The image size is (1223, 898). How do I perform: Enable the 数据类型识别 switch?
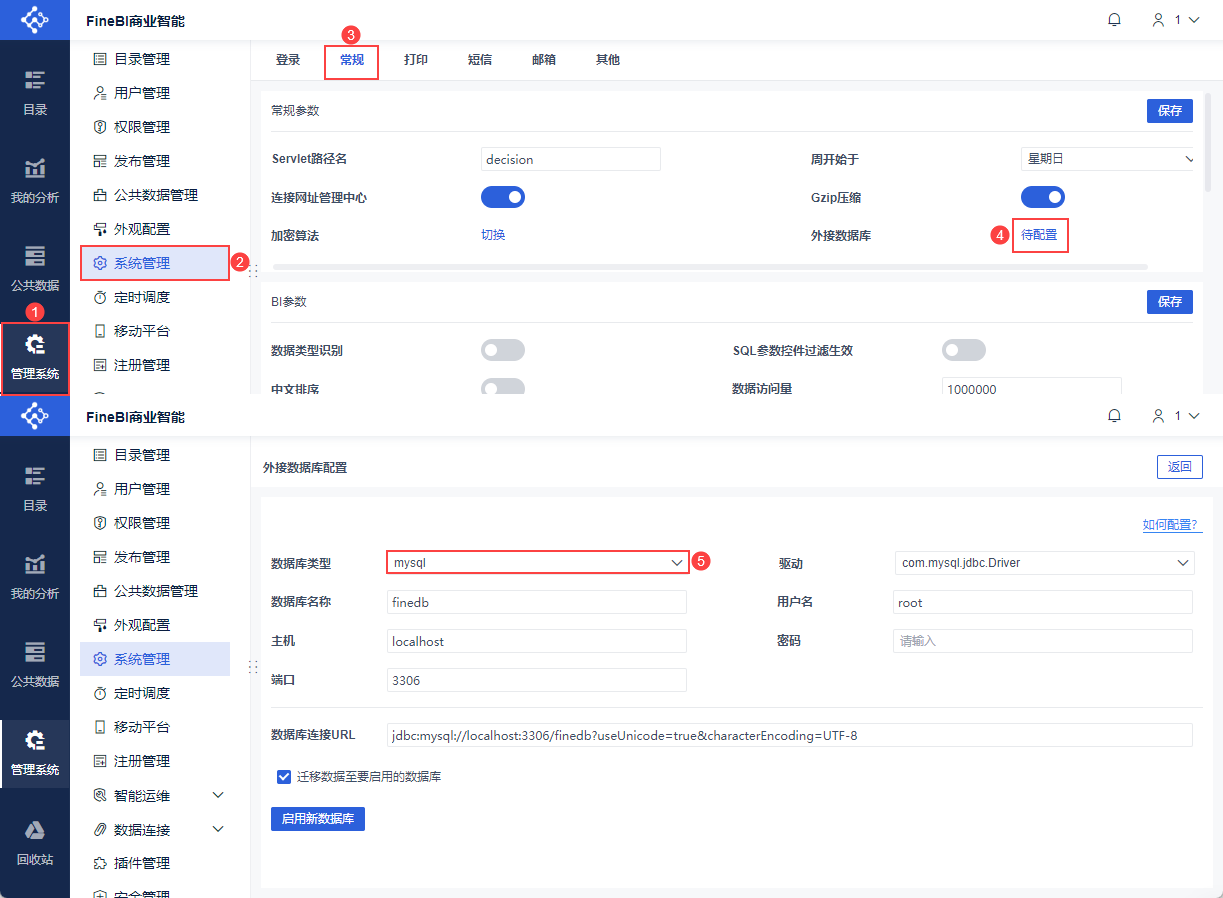tap(503, 350)
